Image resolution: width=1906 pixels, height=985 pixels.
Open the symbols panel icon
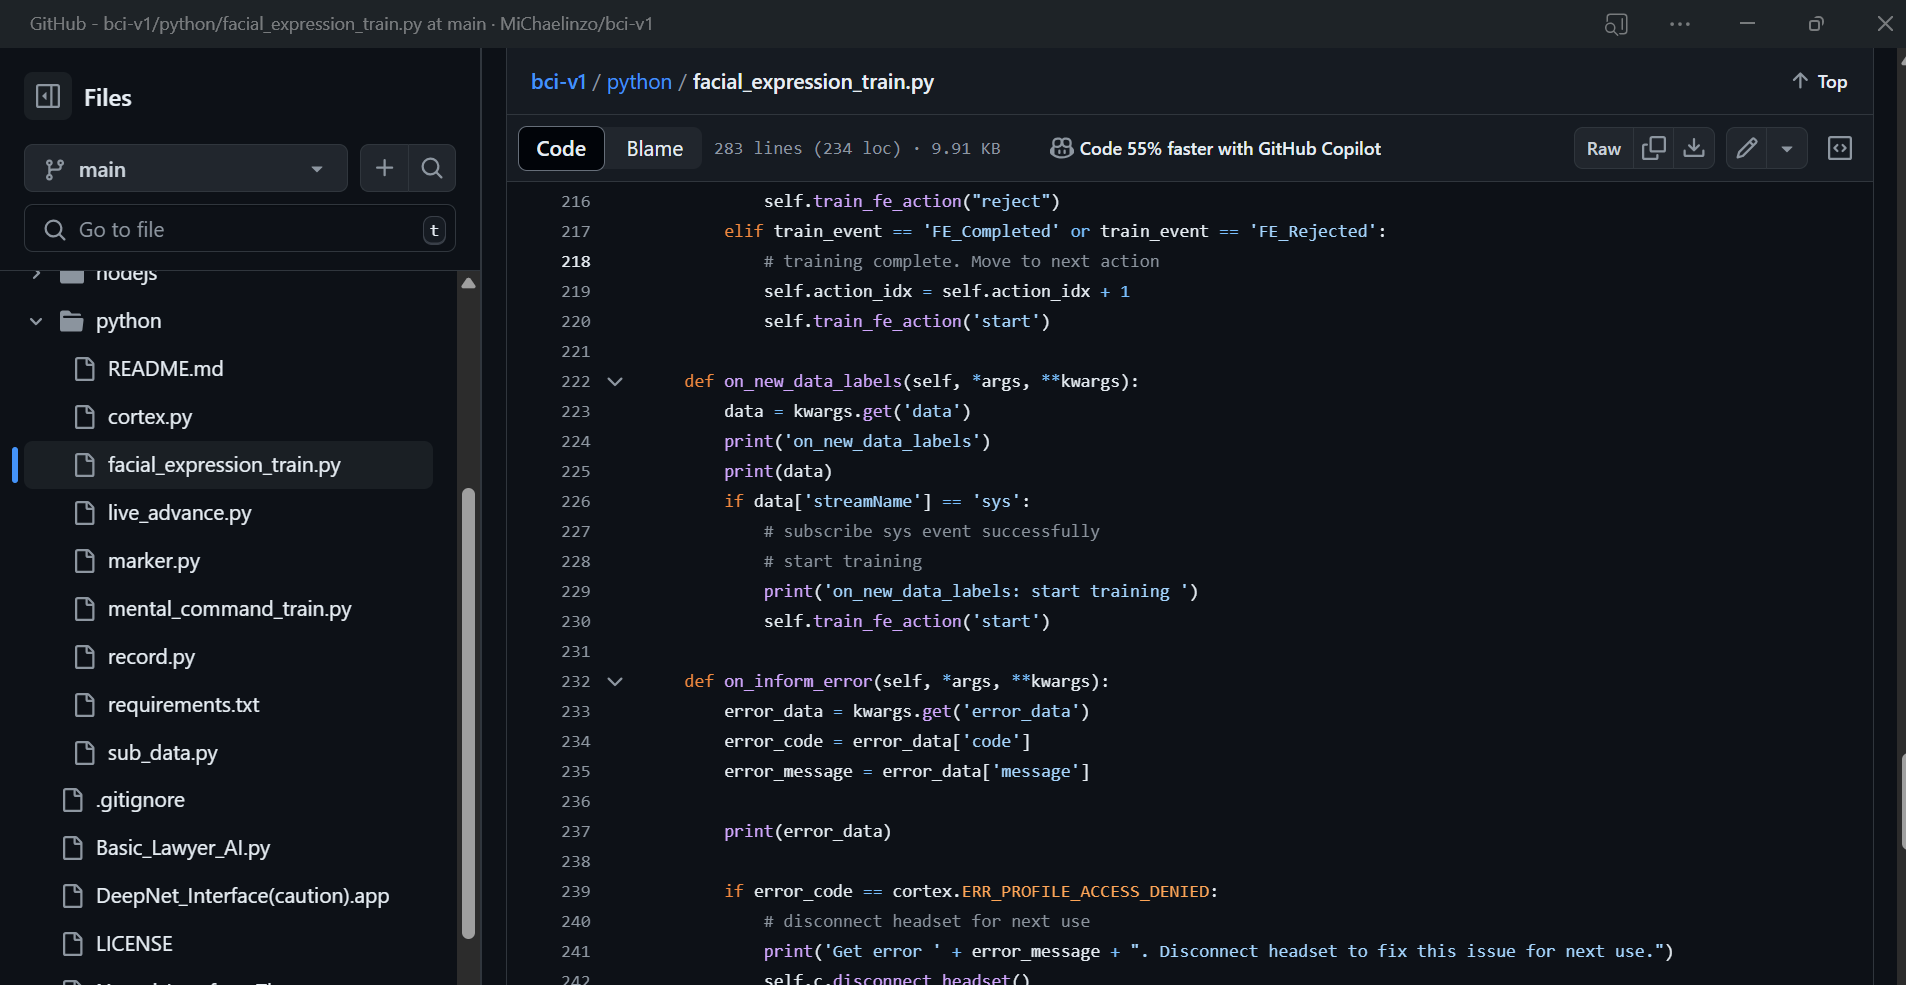point(1840,148)
